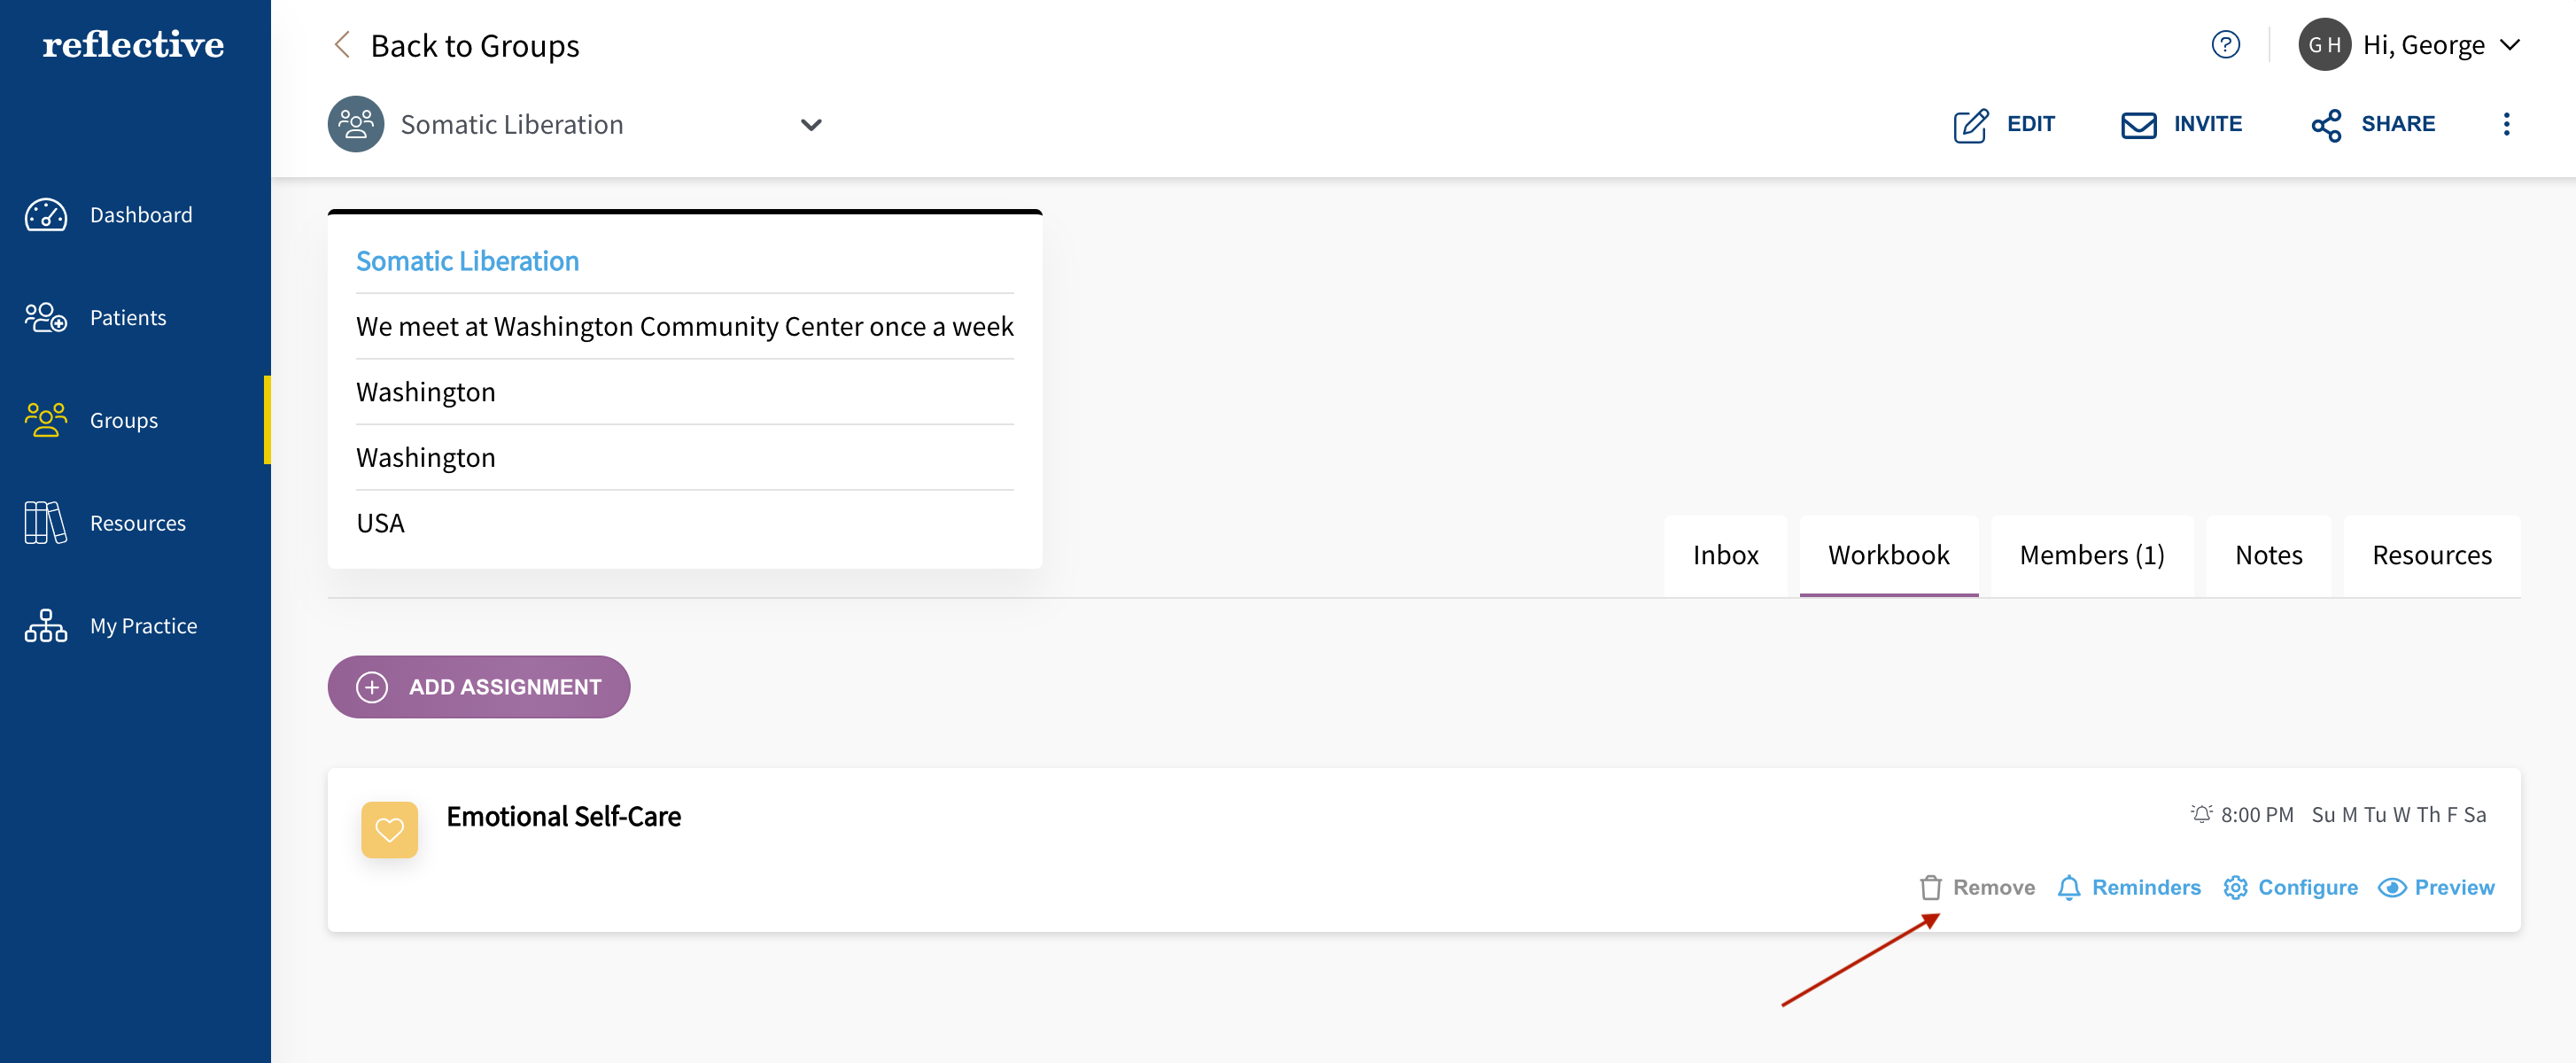Click the ADD ASSIGNMENT button
The width and height of the screenshot is (2576, 1063).
(x=478, y=687)
